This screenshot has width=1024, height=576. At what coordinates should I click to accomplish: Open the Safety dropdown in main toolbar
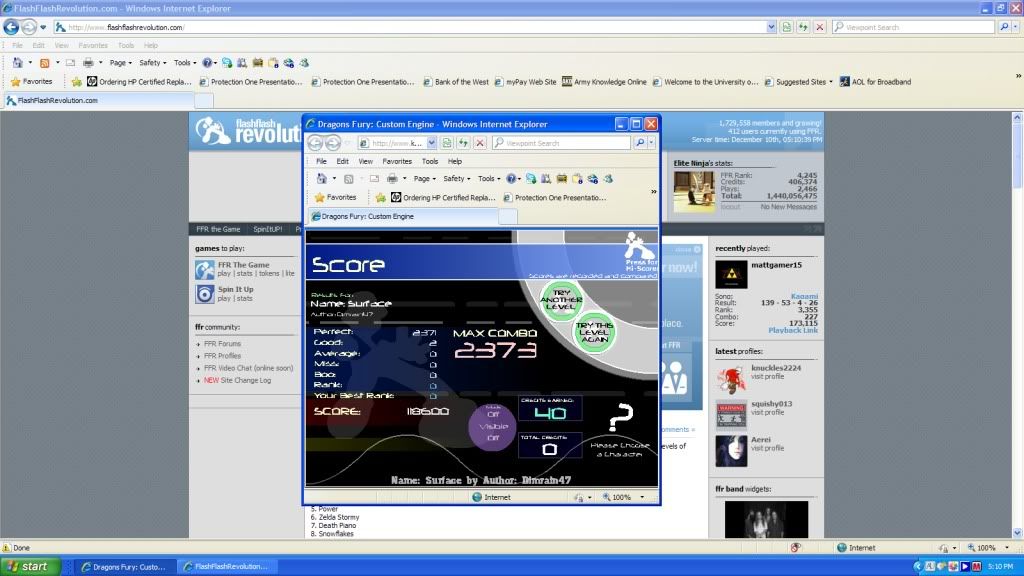(151, 62)
